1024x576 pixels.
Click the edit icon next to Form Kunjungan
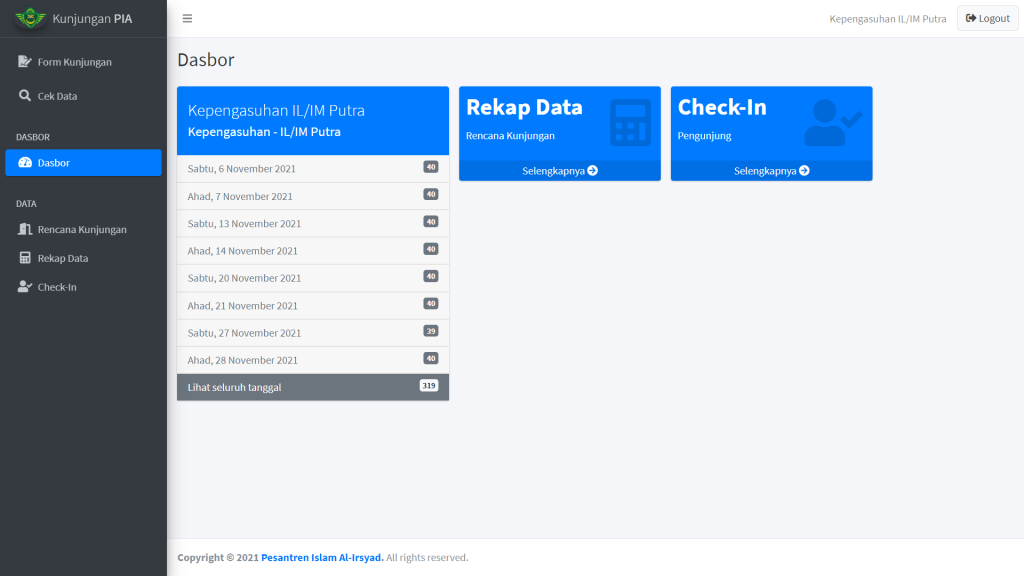[25, 62]
